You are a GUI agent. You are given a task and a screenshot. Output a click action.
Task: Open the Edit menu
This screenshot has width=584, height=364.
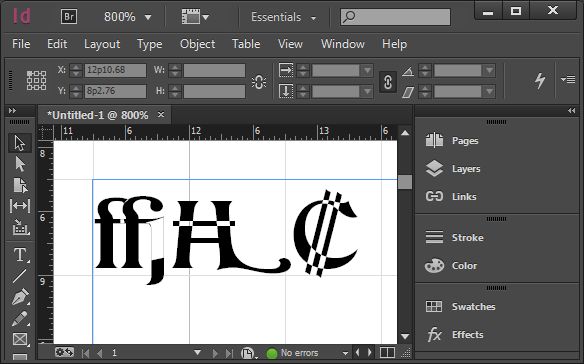coord(57,44)
